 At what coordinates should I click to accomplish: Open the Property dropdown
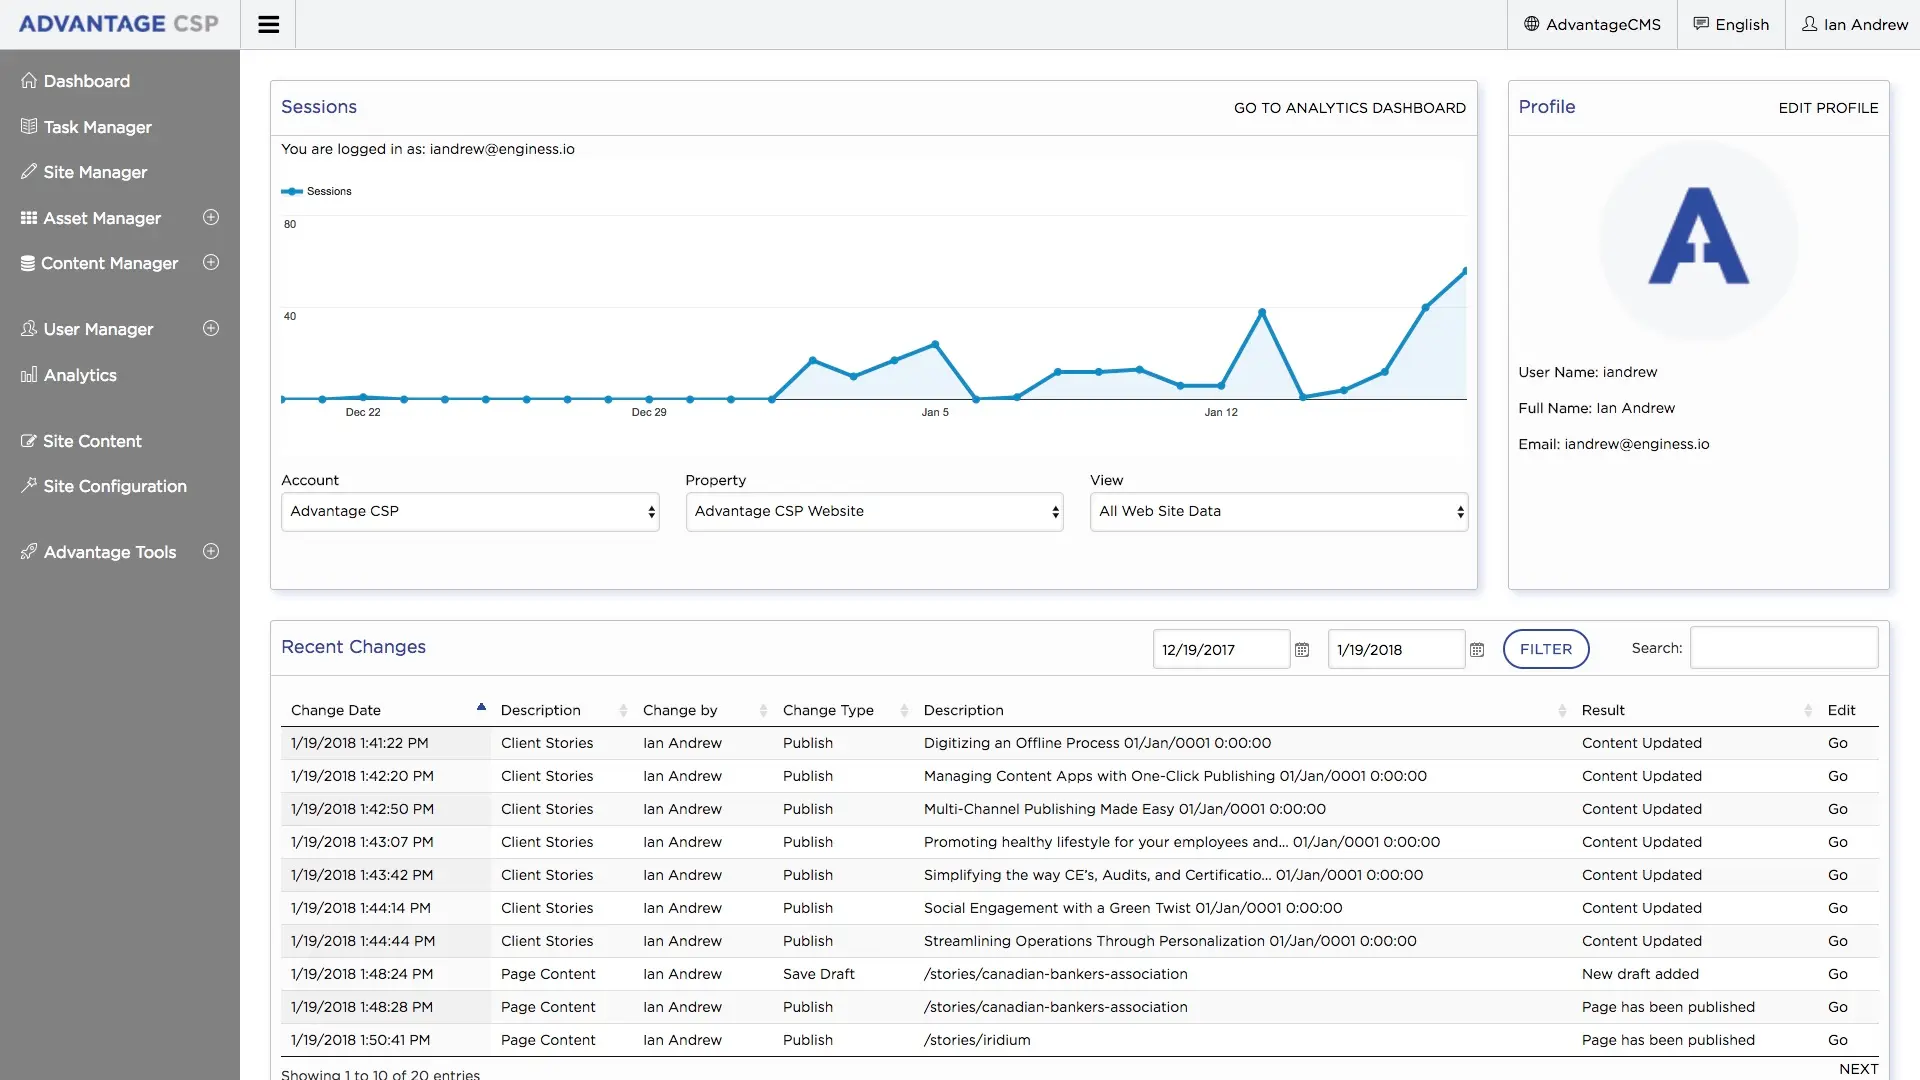coord(874,512)
